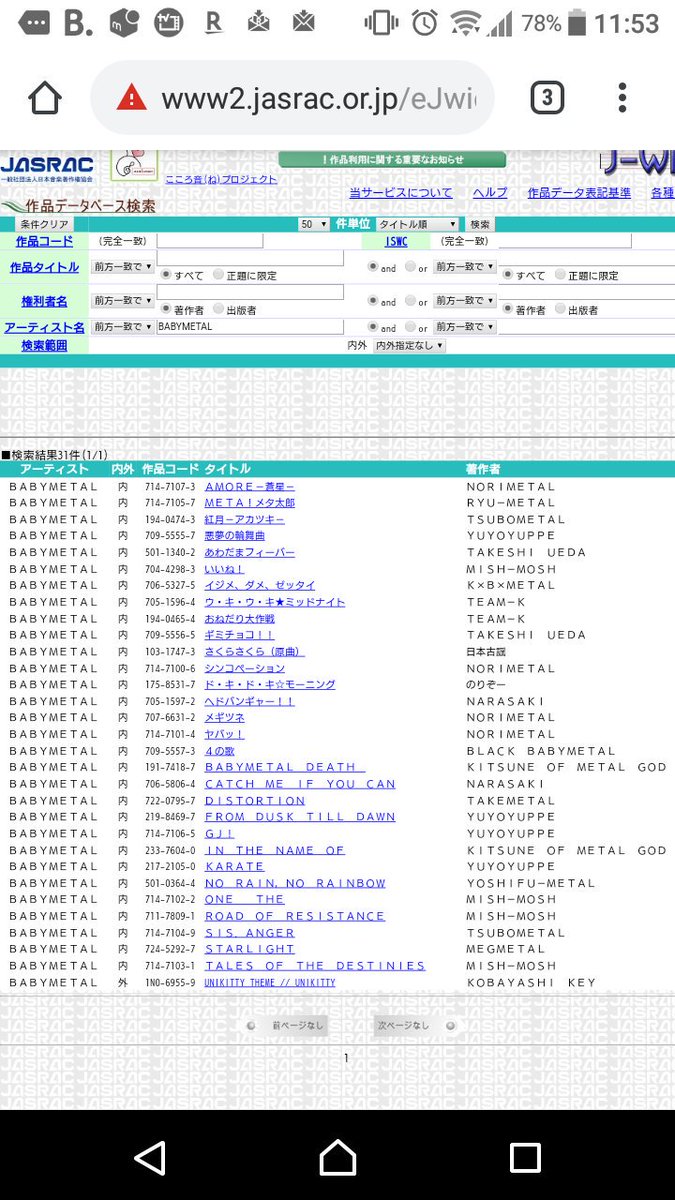Open the UNIKITTY THEME // UNIKITTY link

click(x=270, y=982)
